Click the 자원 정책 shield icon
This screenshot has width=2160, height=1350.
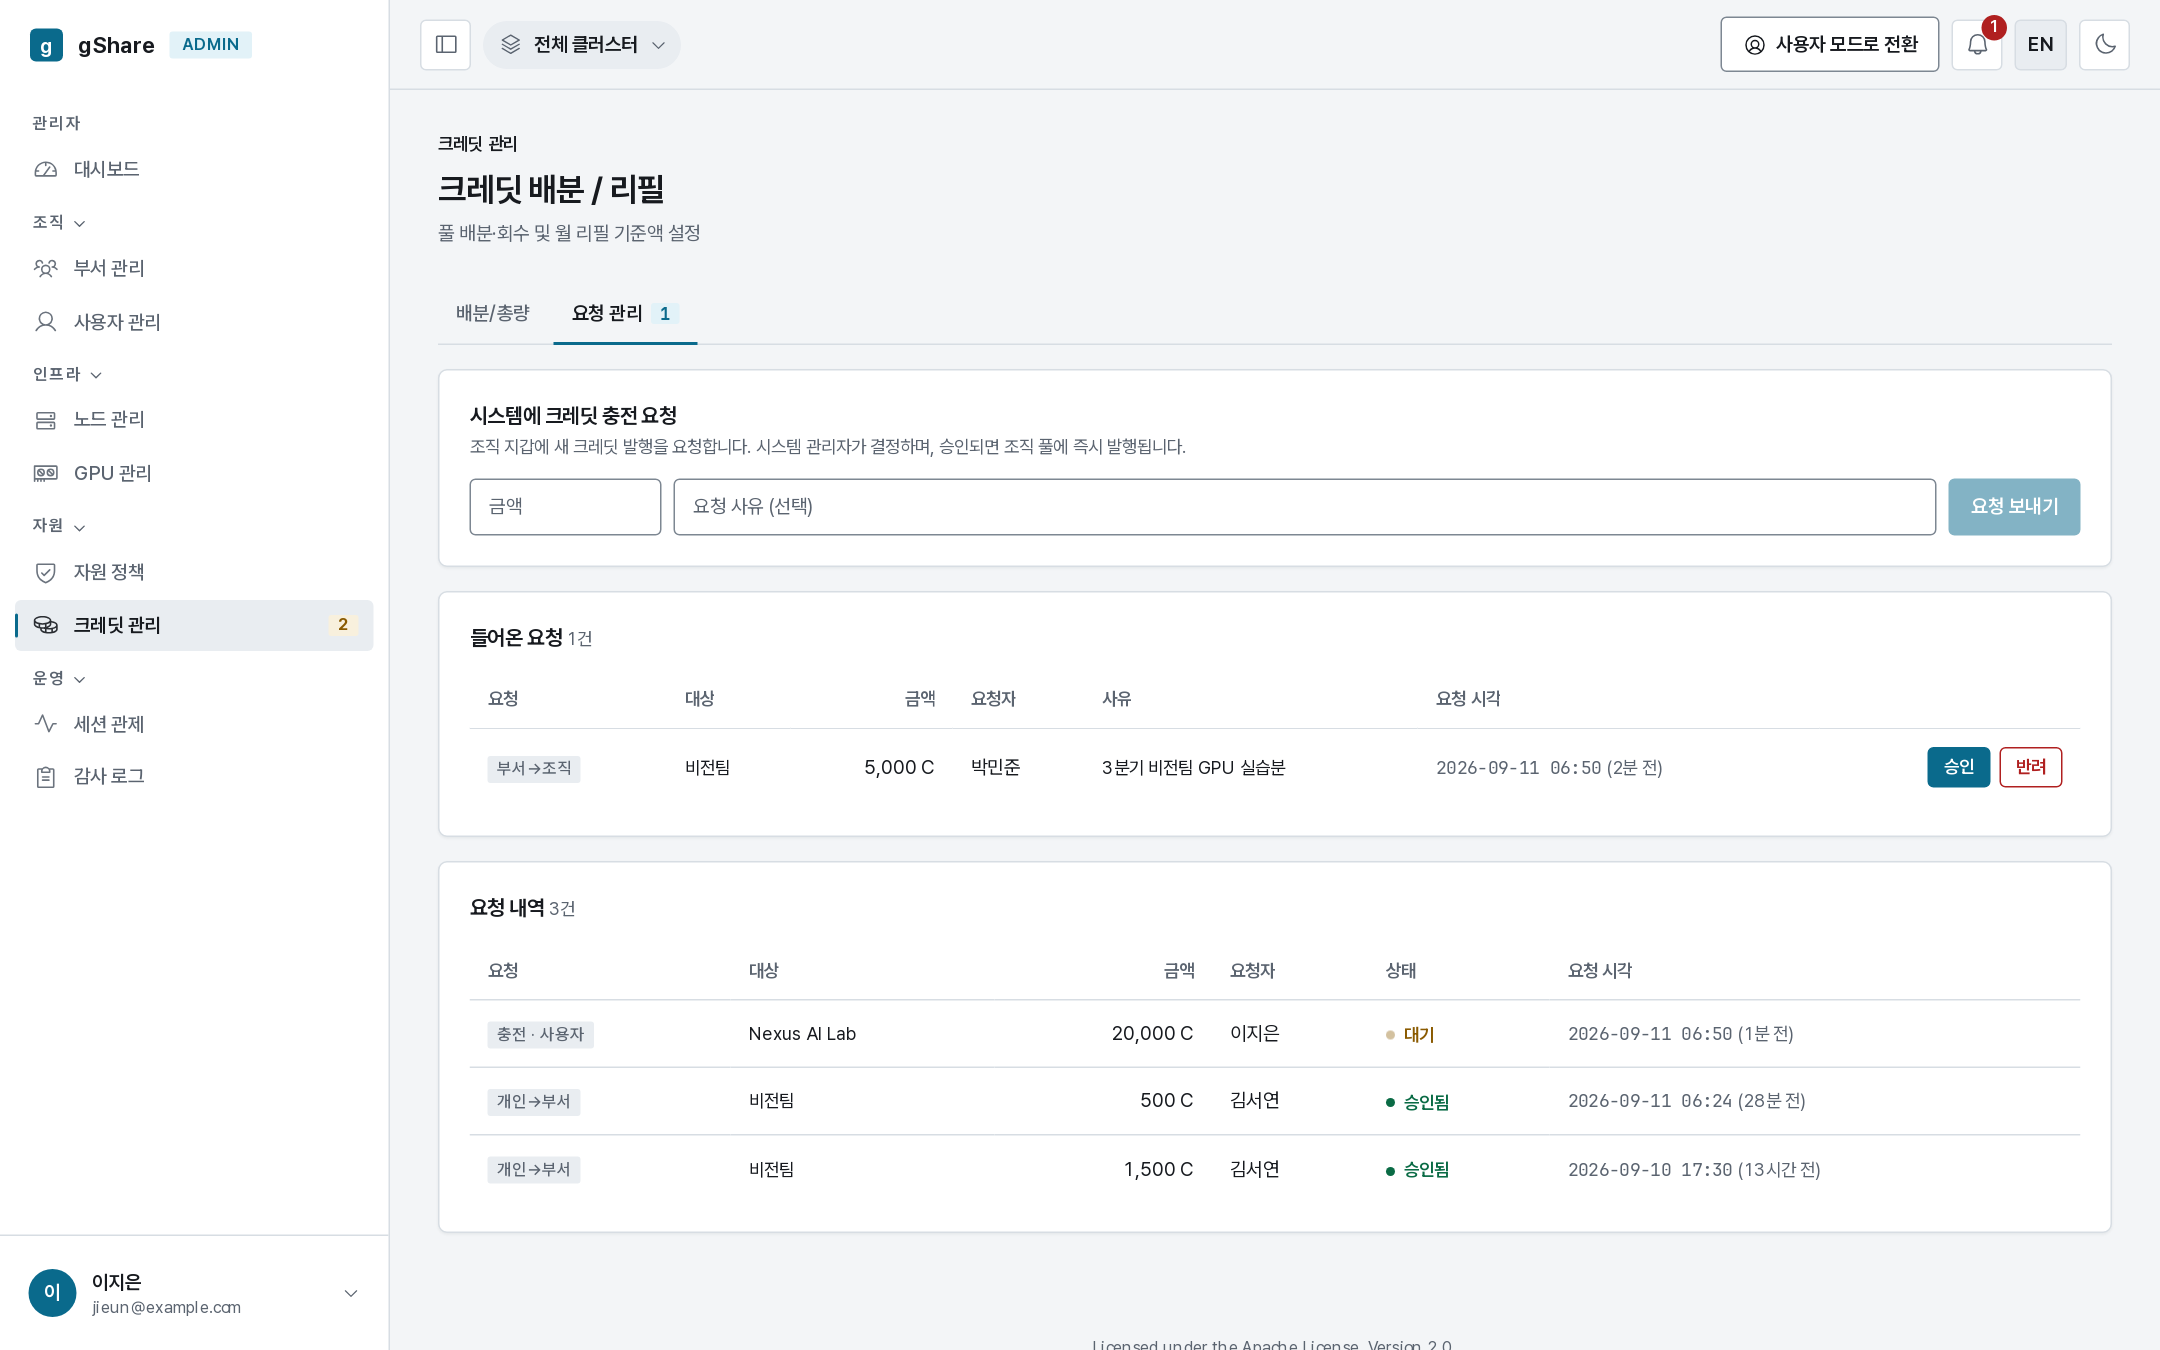click(46, 572)
